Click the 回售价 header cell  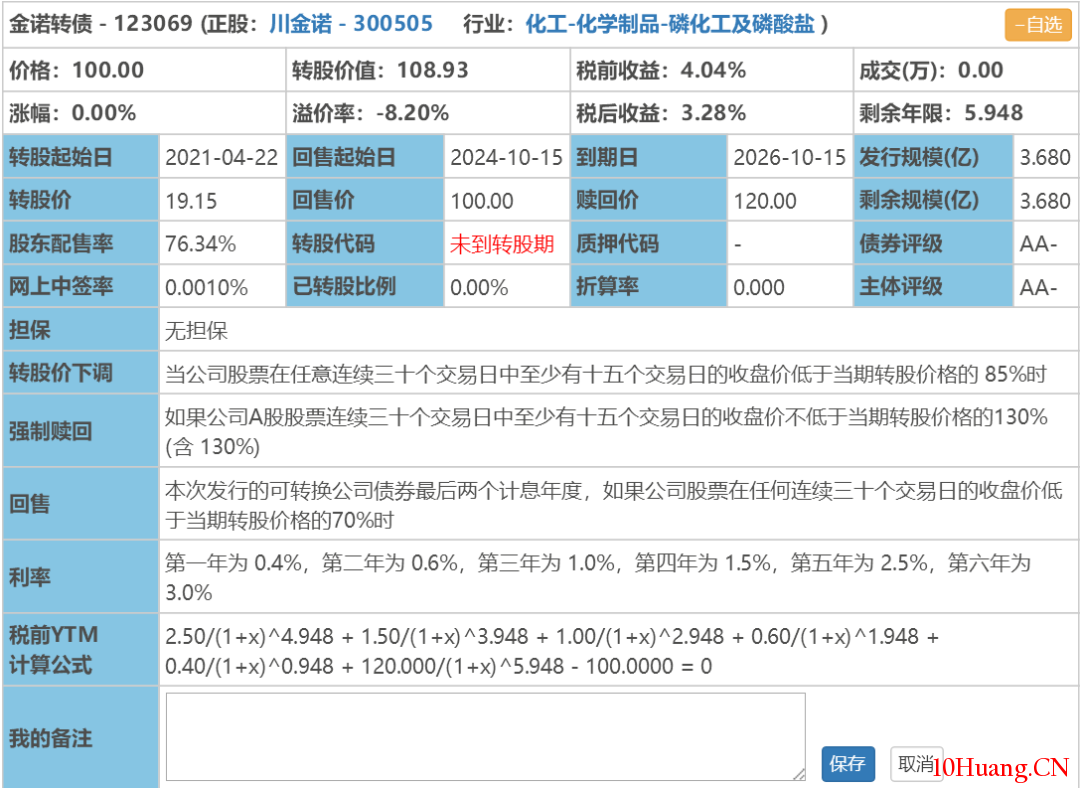pyautogui.click(x=365, y=200)
